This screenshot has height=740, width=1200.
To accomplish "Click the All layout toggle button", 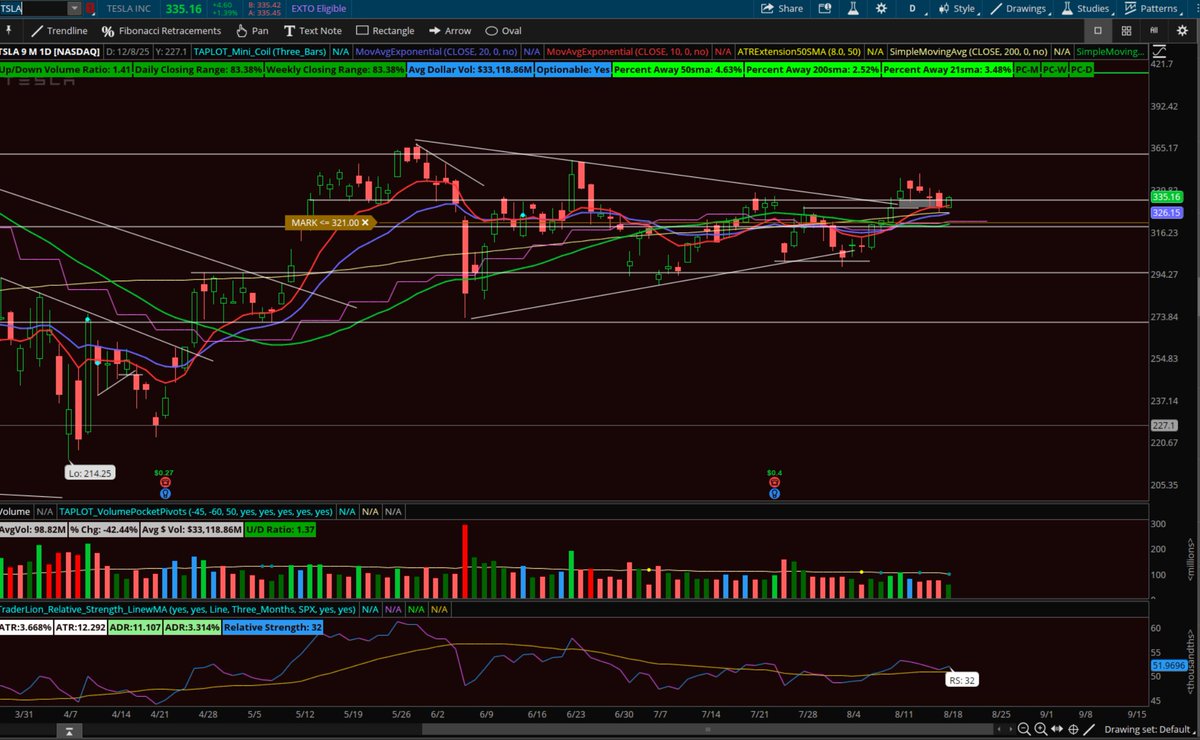I will (1155, 31).
